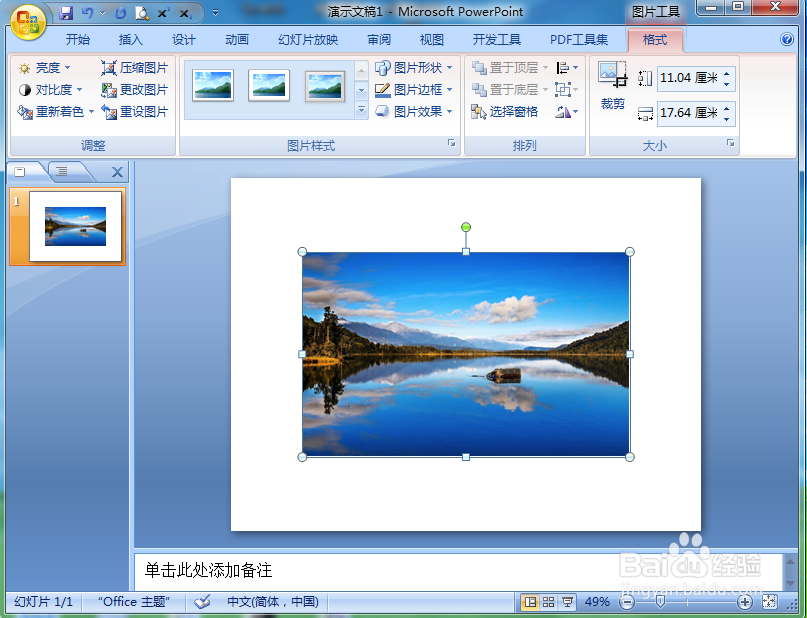Image resolution: width=807 pixels, height=618 pixels.
Task: Edit the height field showing 11.04 厘米
Action: pos(689,78)
